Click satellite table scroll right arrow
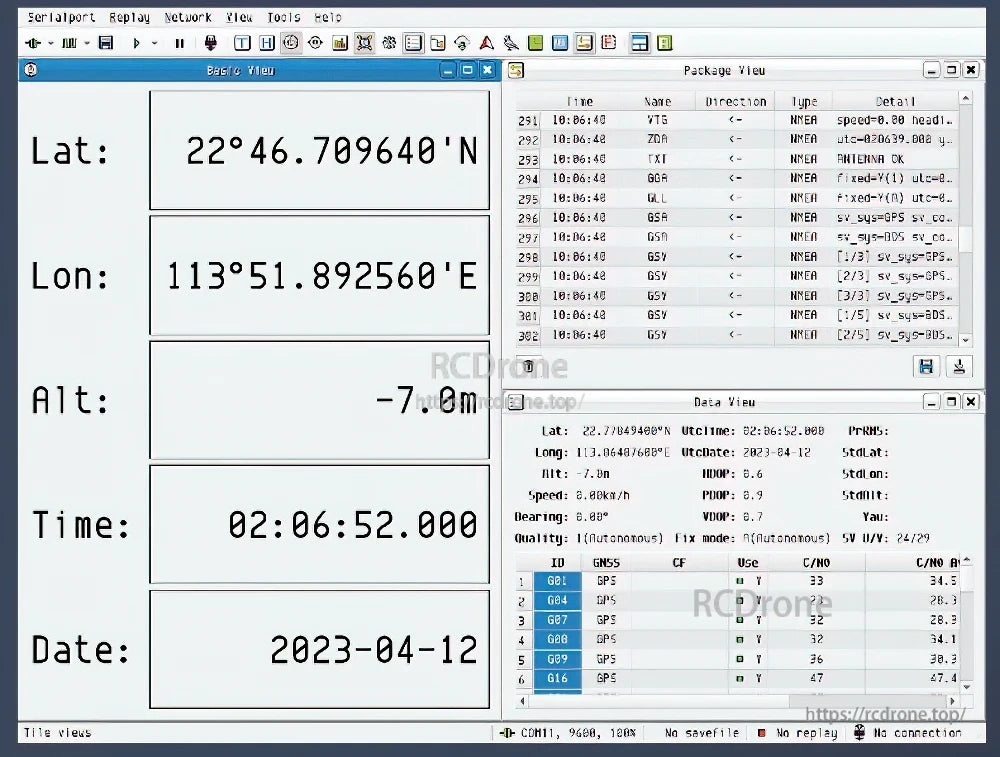 click(953, 702)
